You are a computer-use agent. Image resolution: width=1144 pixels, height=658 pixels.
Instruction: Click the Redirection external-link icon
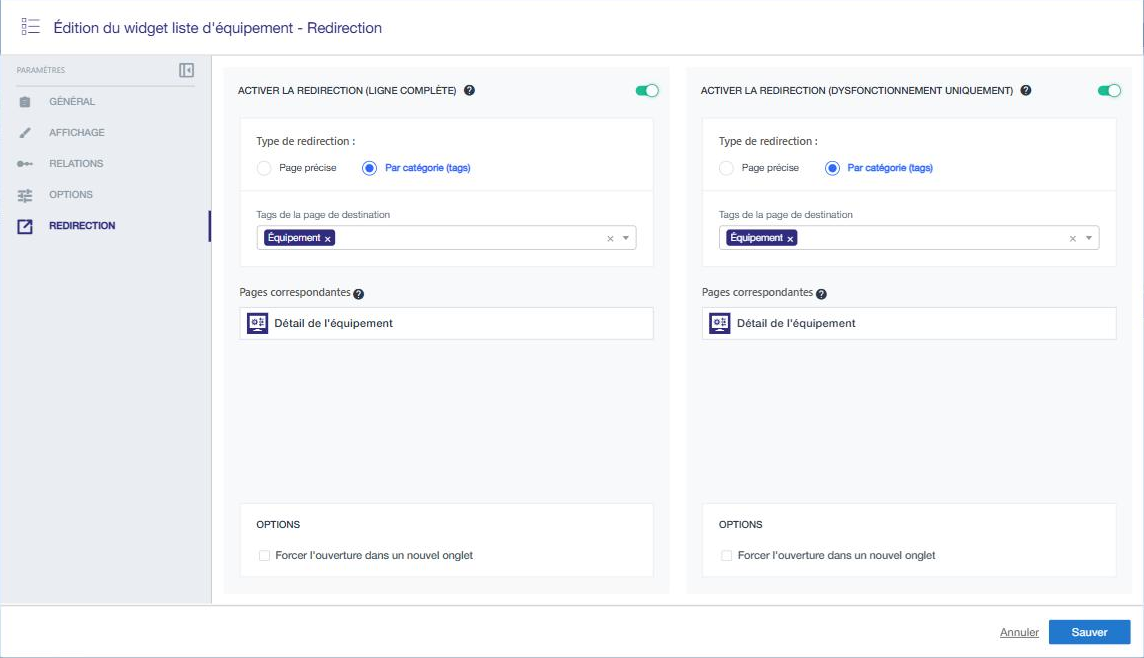[25, 226]
